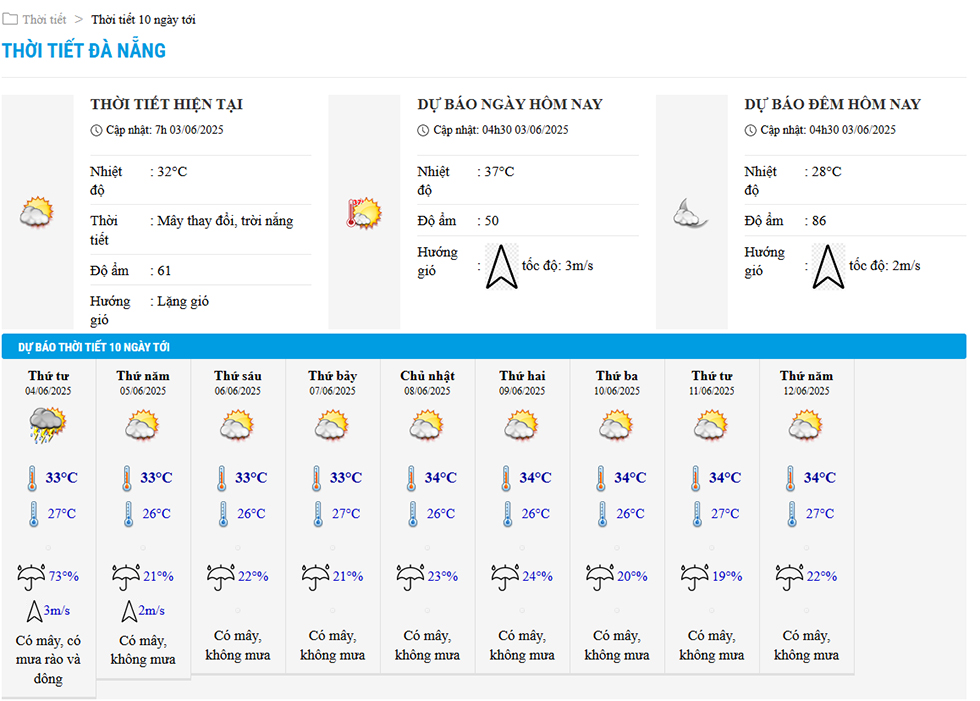The height and width of the screenshot is (701, 980).
Task: Click the wind arrow icon for 05/06/2025
Action: 129,611
